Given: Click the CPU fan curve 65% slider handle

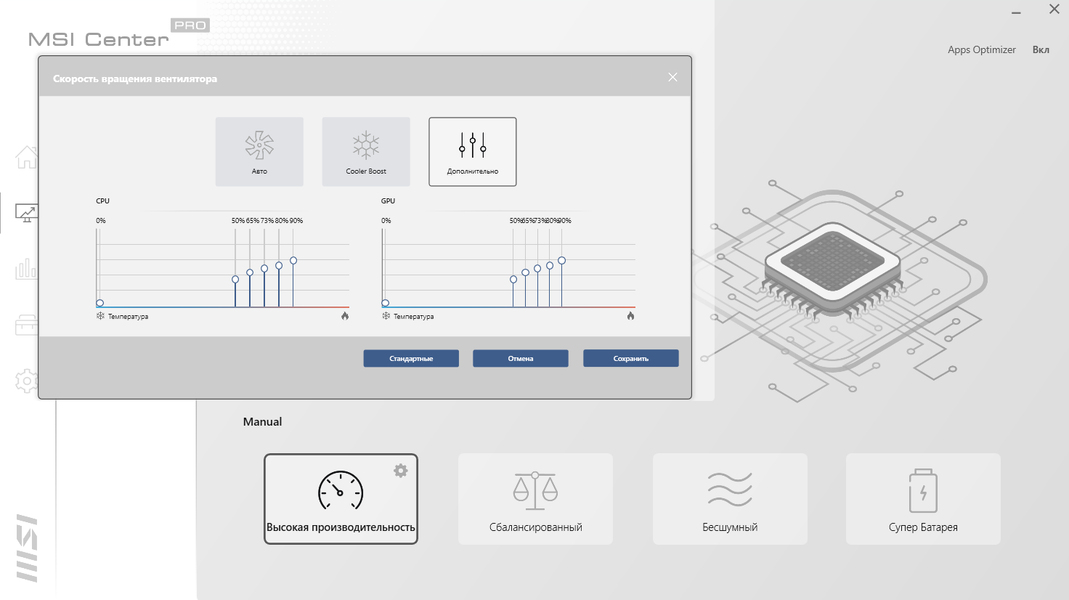Looking at the screenshot, I should pos(250,272).
